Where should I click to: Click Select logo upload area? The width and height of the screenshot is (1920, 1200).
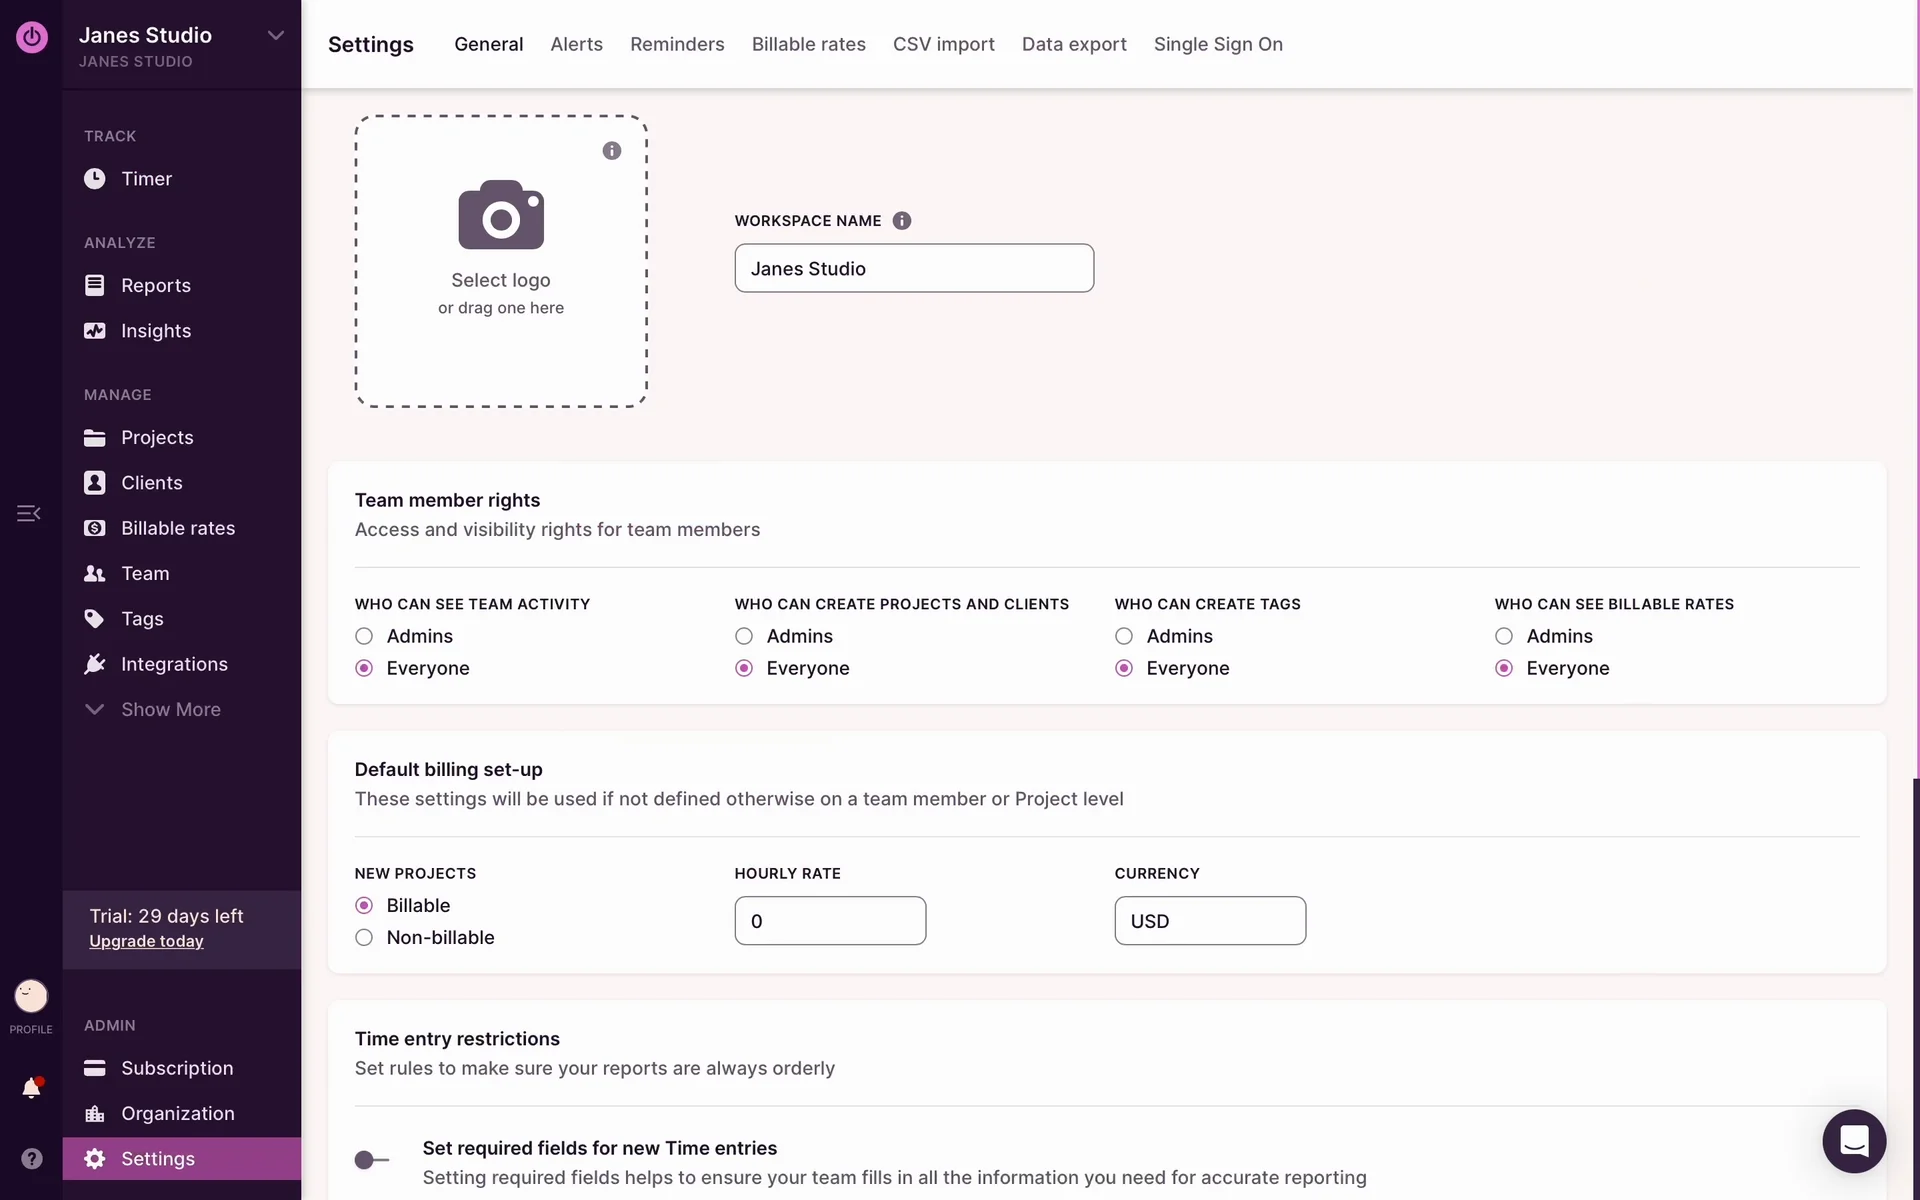click(x=500, y=261)
